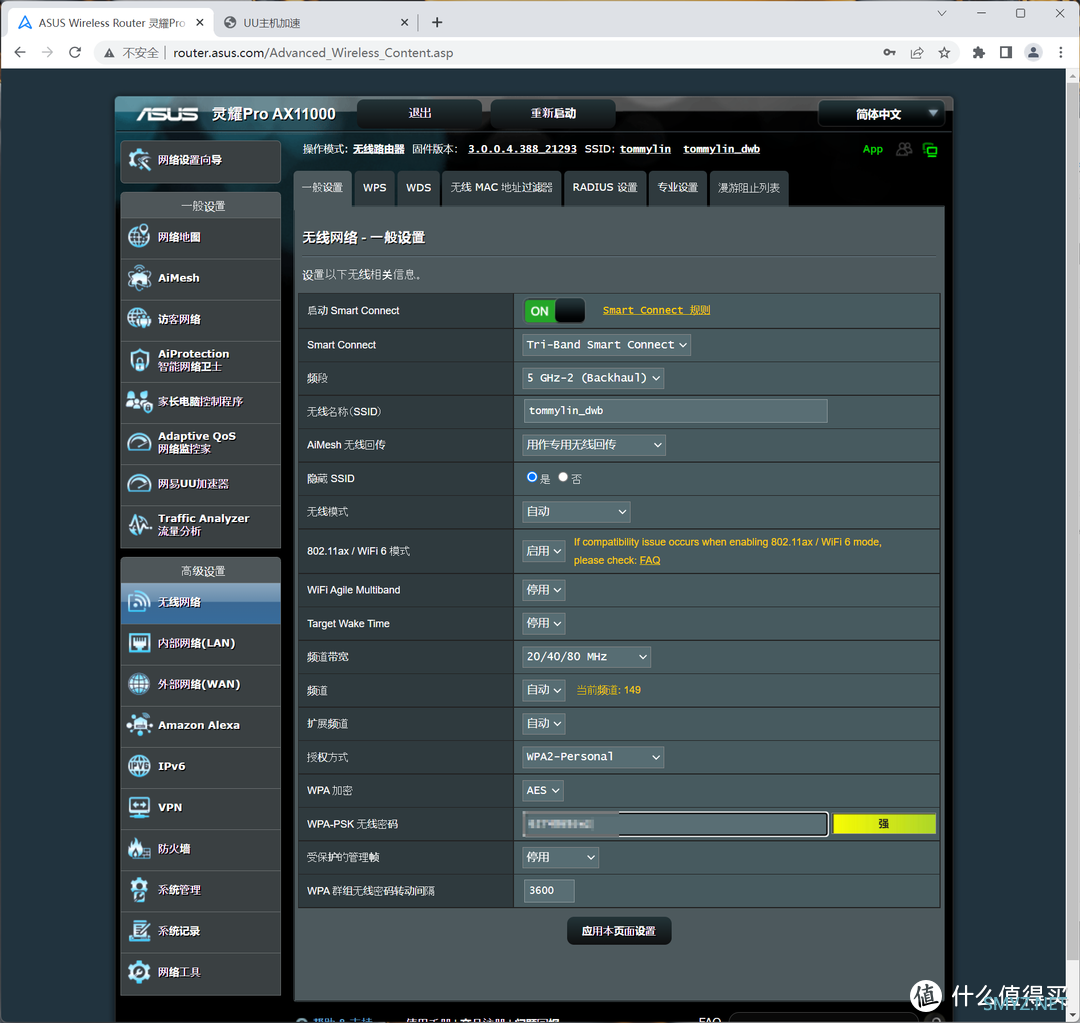Open the Guest Network (访客网络) icon
The image size is (1080, 1023).
pos(139,319)
